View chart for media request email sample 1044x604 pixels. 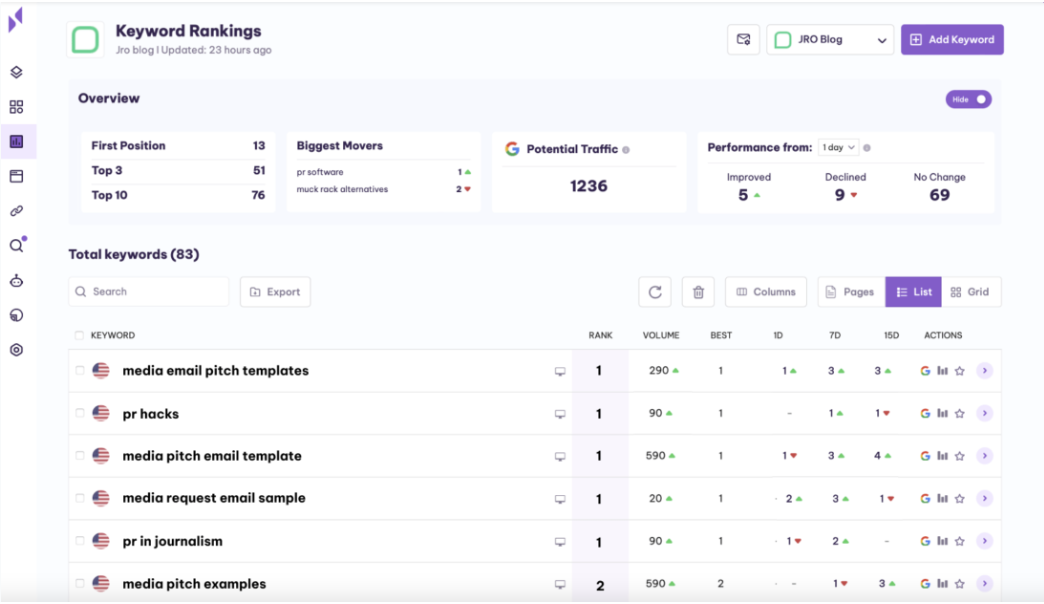click(x=942, y=498)
